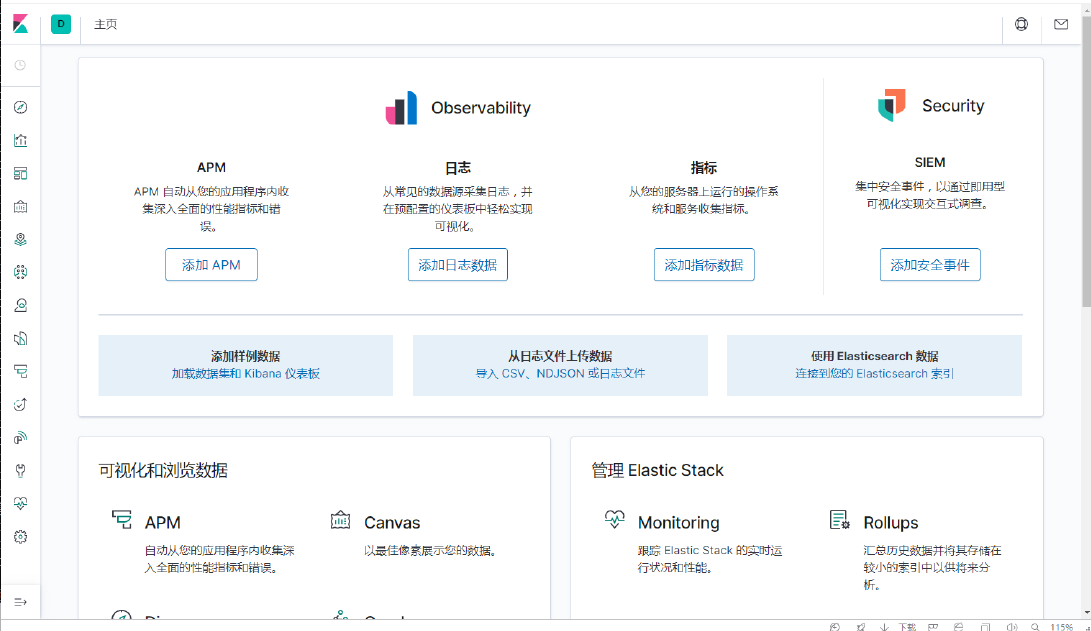Viewport: 1091px width, 631px height.
Task: Expand the sidebar with bottom arrow button
Action: pos(20,601)
